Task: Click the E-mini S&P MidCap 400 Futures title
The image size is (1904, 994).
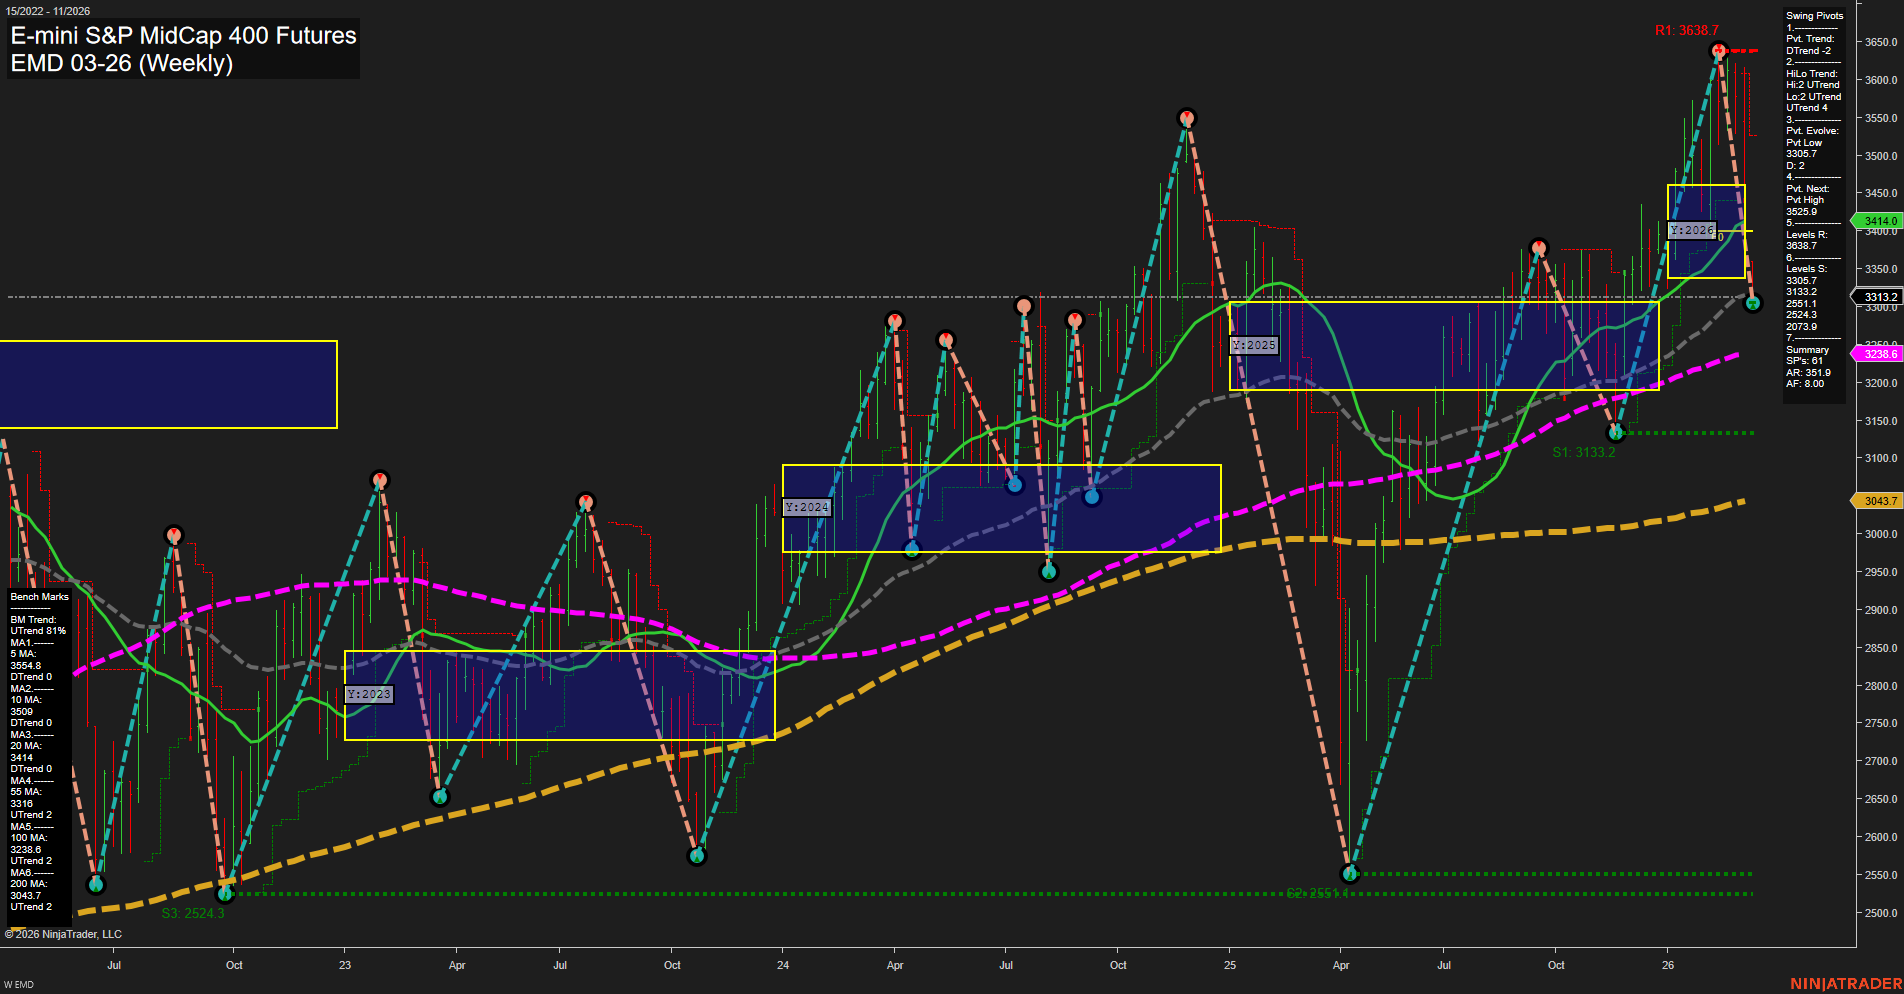Action: click(182, 35)
